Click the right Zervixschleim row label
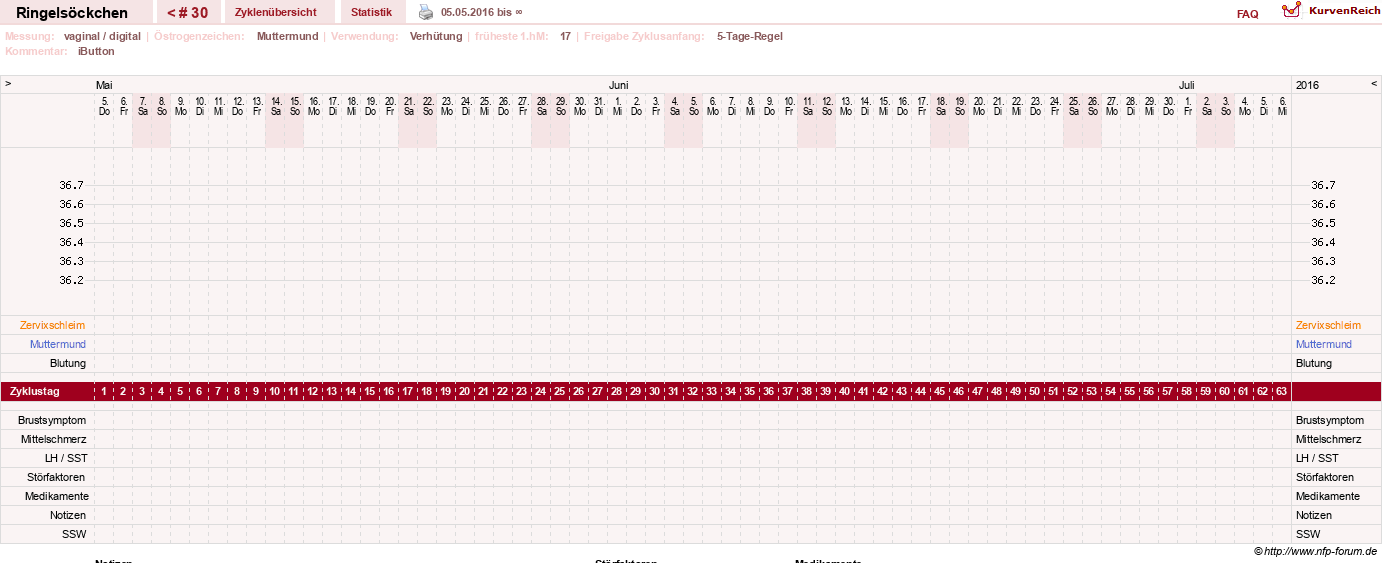The height and width of the screenshot is (563, 1382). tap(1328, 325)
